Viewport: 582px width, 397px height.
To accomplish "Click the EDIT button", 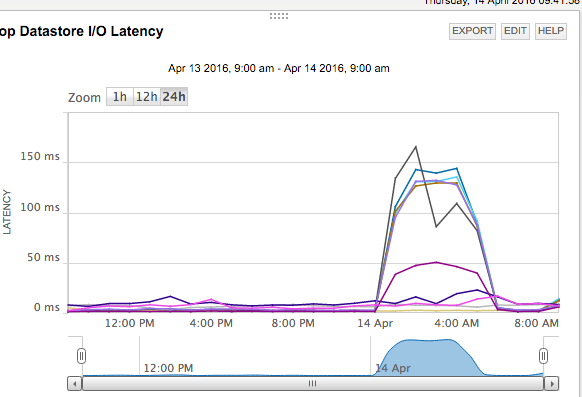I will (x=515, y=31).
